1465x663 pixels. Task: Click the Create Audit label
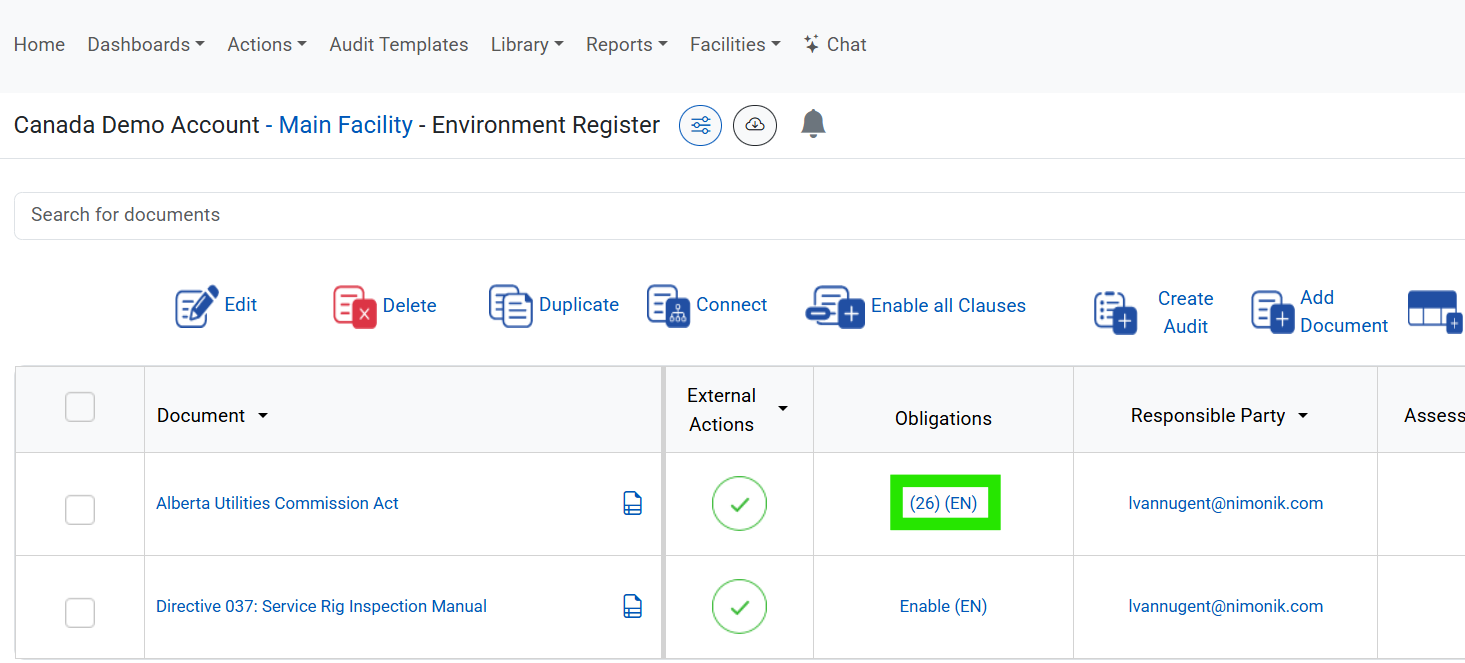coord(1185,312)
